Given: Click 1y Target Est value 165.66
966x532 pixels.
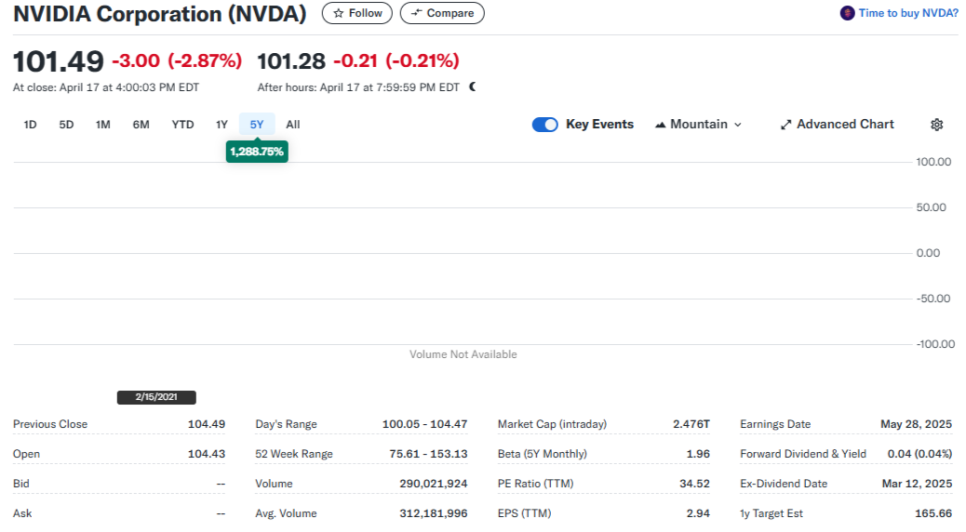Looking at the screenshot, I should coord(933,513).
